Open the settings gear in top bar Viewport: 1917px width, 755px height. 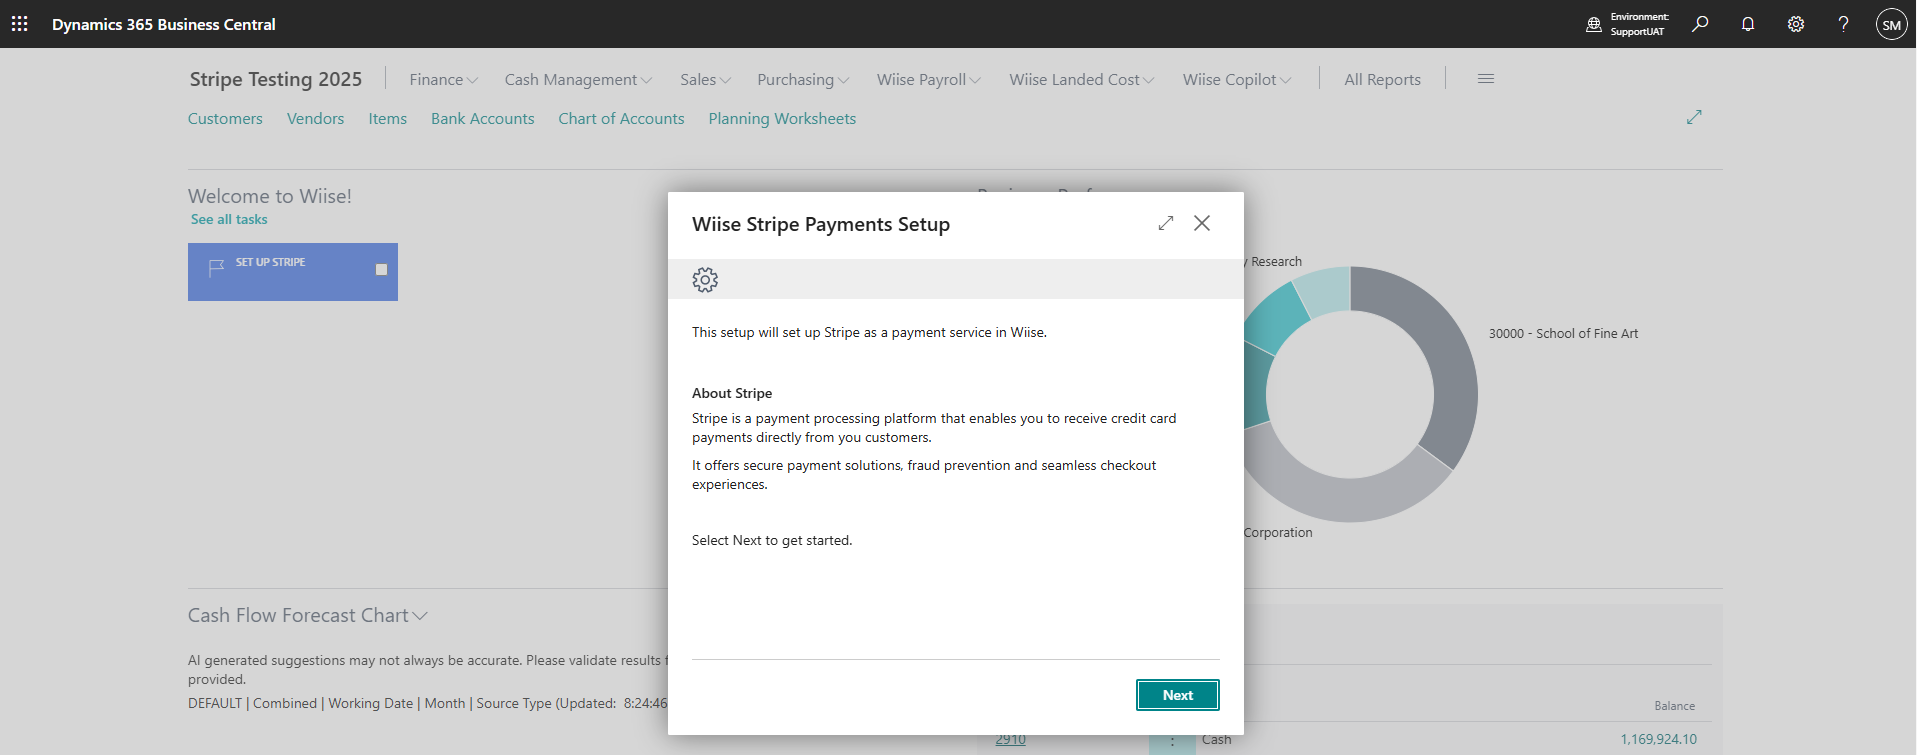coord(1796,24)
